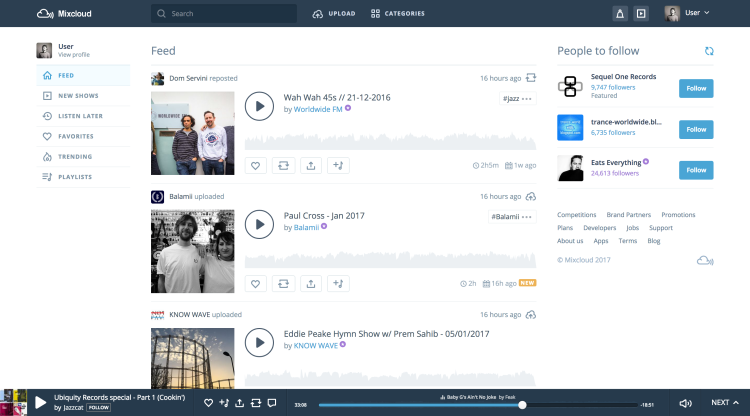This screenshot has width=750, height=416.
Task: Open the Wah Wah 45s cover thumbnail
Action: (193, 133)
